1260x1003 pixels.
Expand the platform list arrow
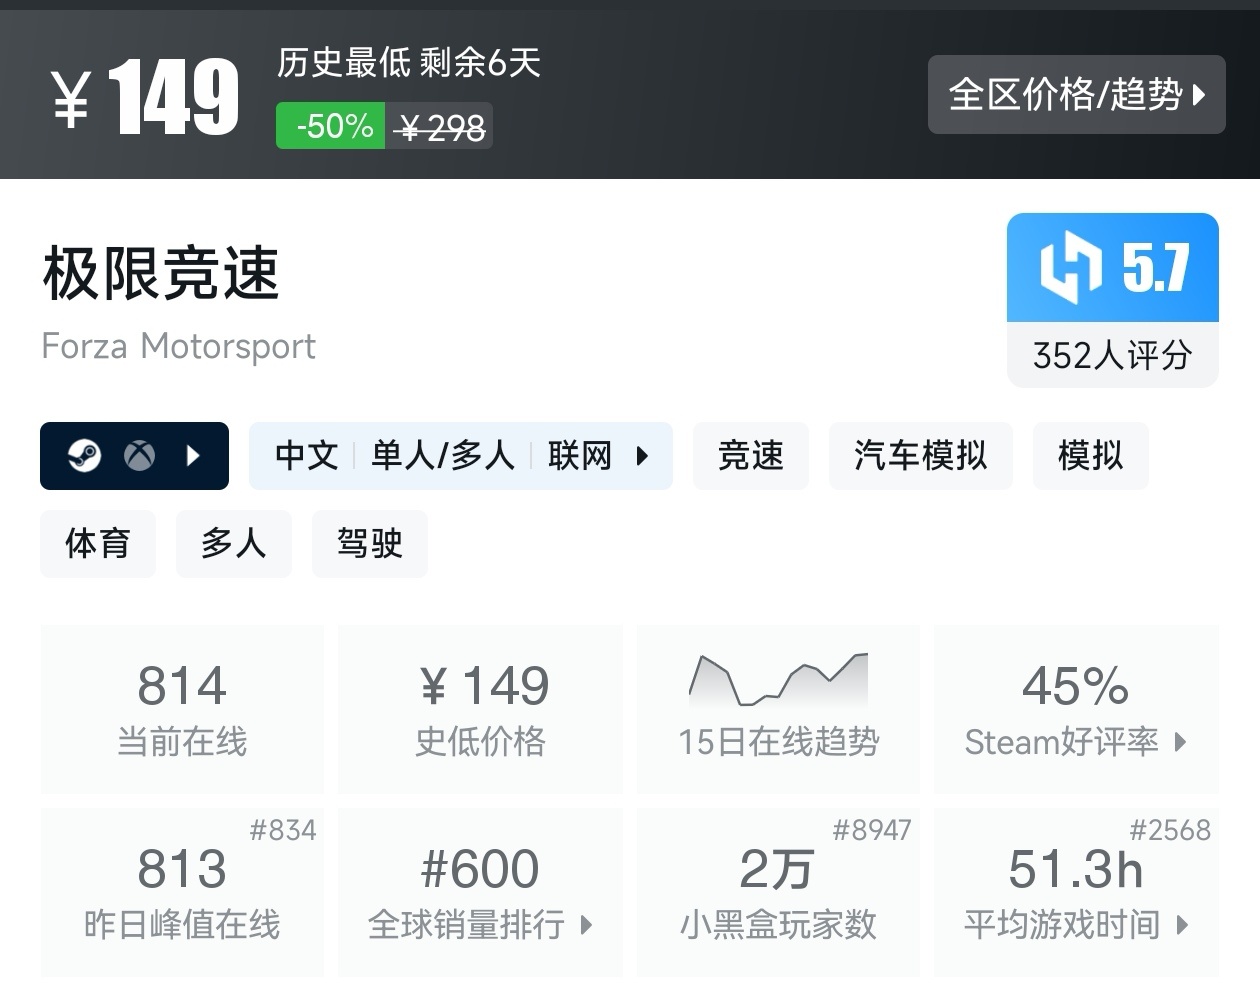192,456
